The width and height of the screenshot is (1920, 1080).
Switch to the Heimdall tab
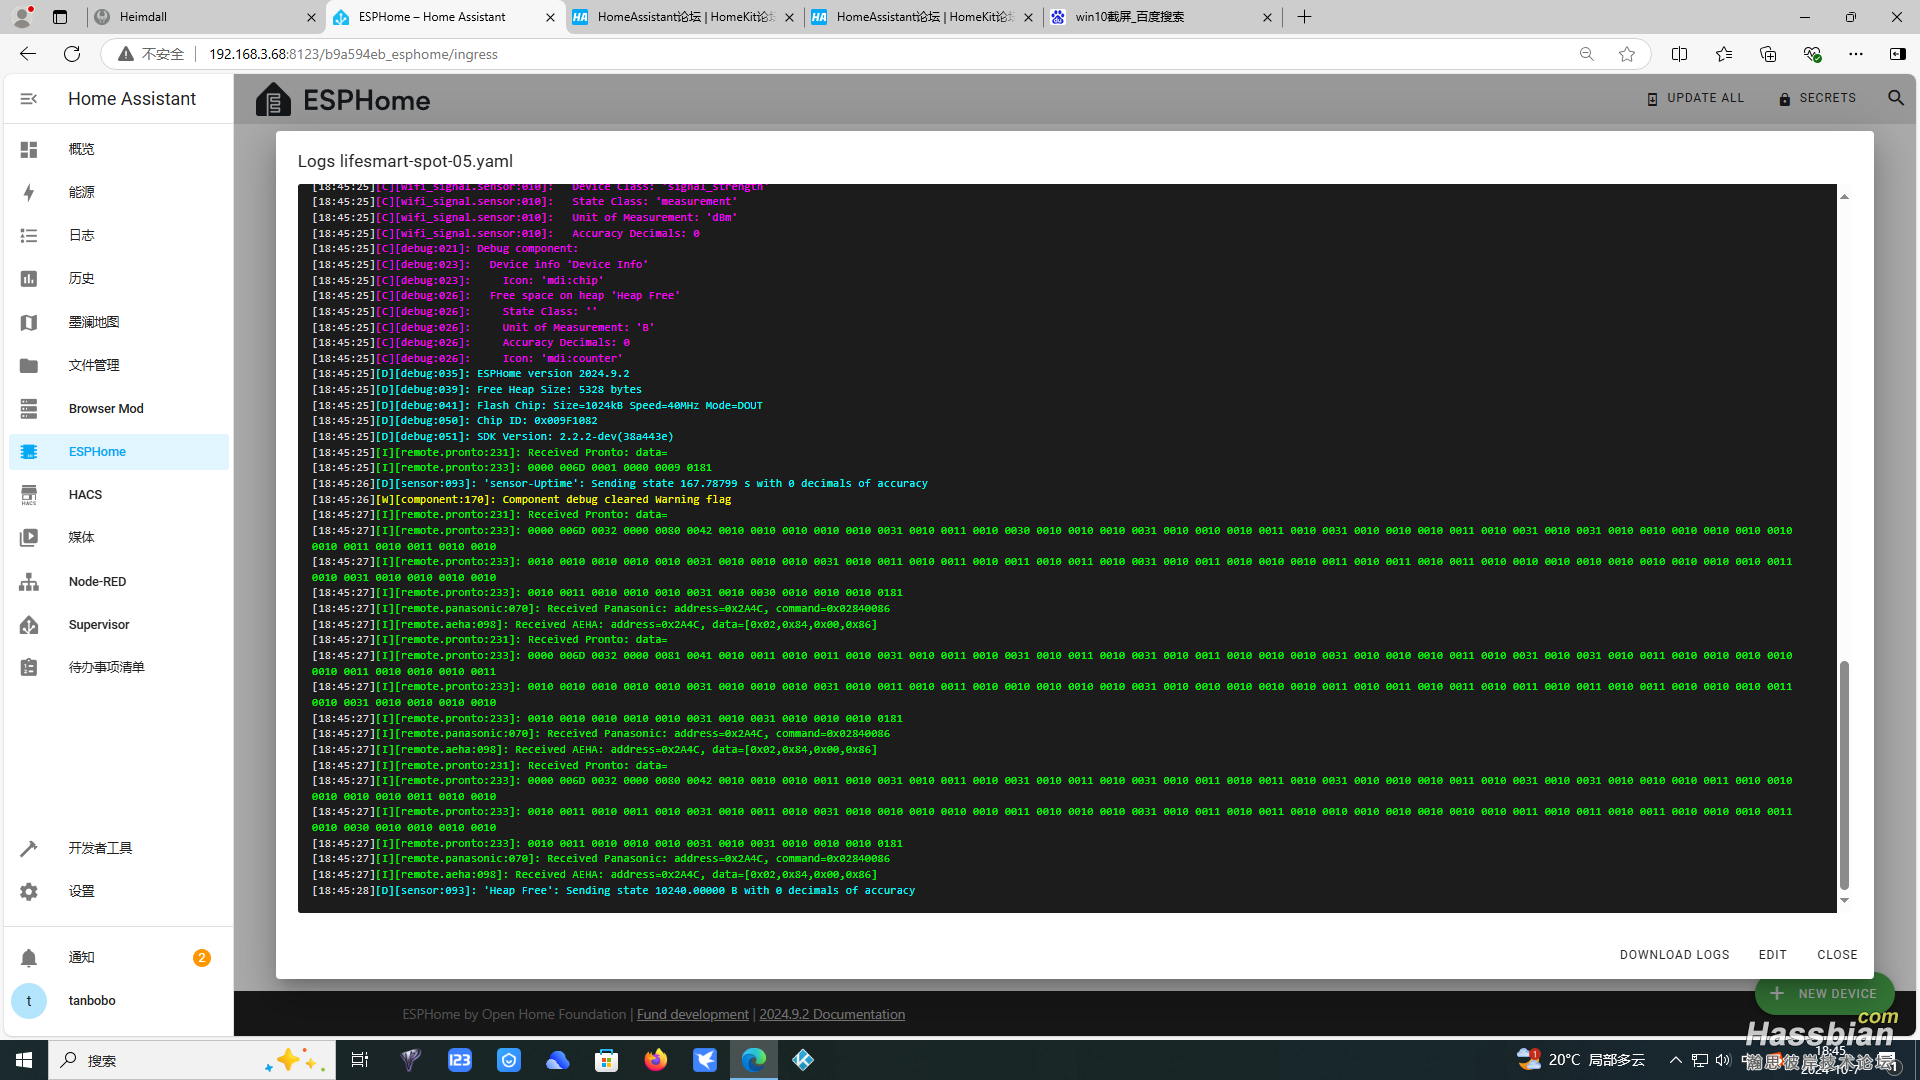pos(203,17)
